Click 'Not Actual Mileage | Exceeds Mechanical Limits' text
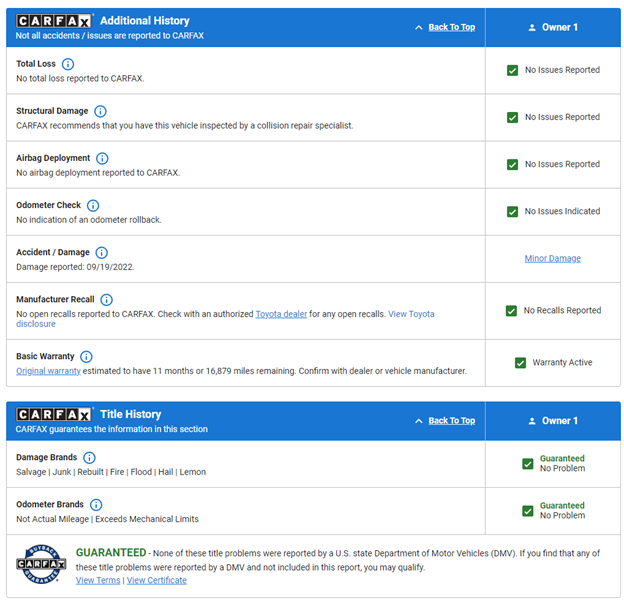Image resolution: width=624 pixels, height=601 pixels. [107, 519]
